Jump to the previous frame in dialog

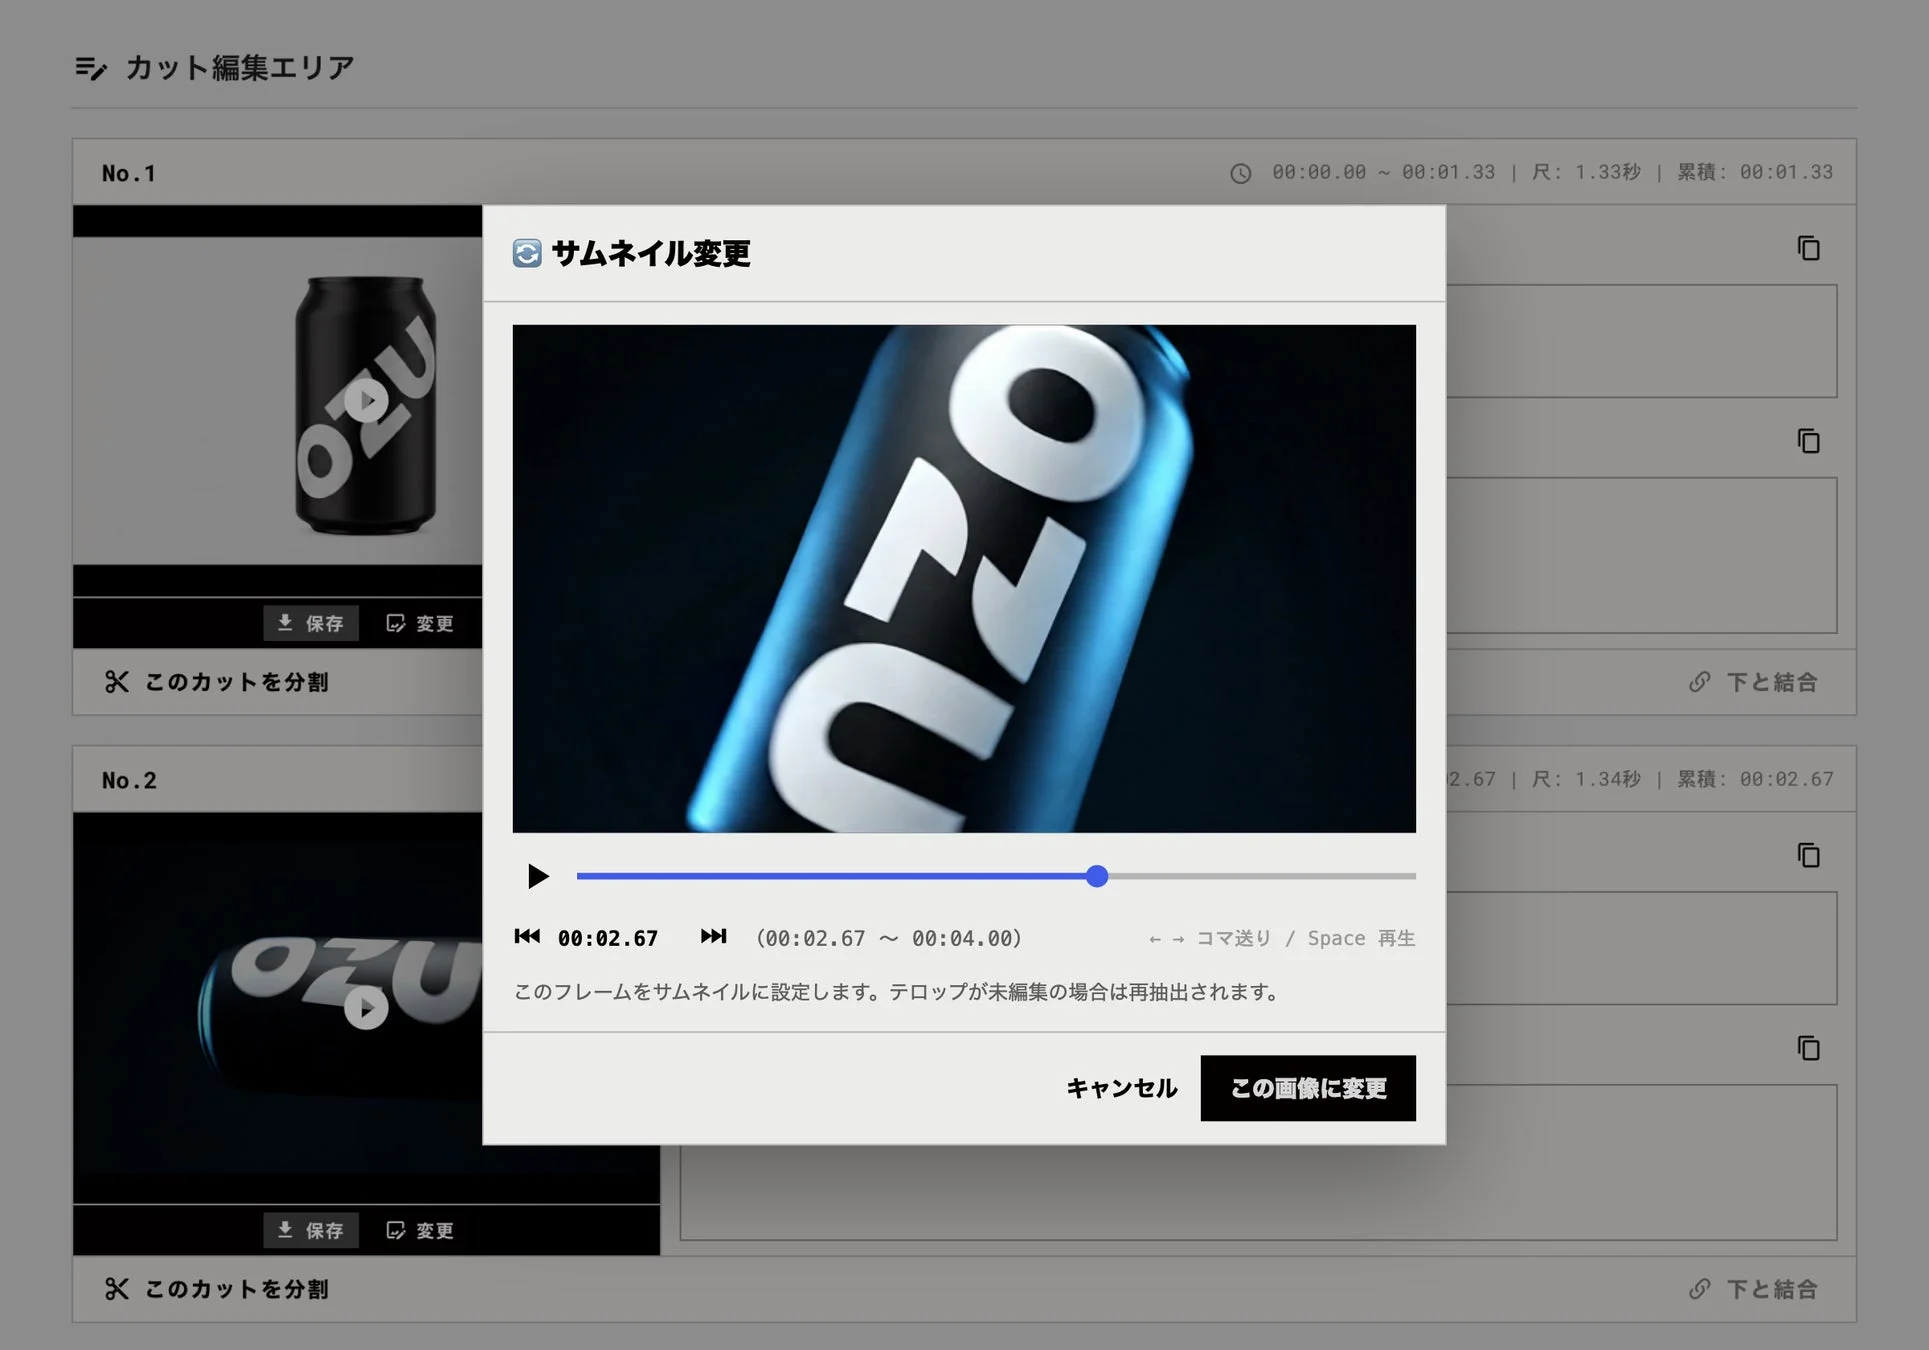pos(527,937)
